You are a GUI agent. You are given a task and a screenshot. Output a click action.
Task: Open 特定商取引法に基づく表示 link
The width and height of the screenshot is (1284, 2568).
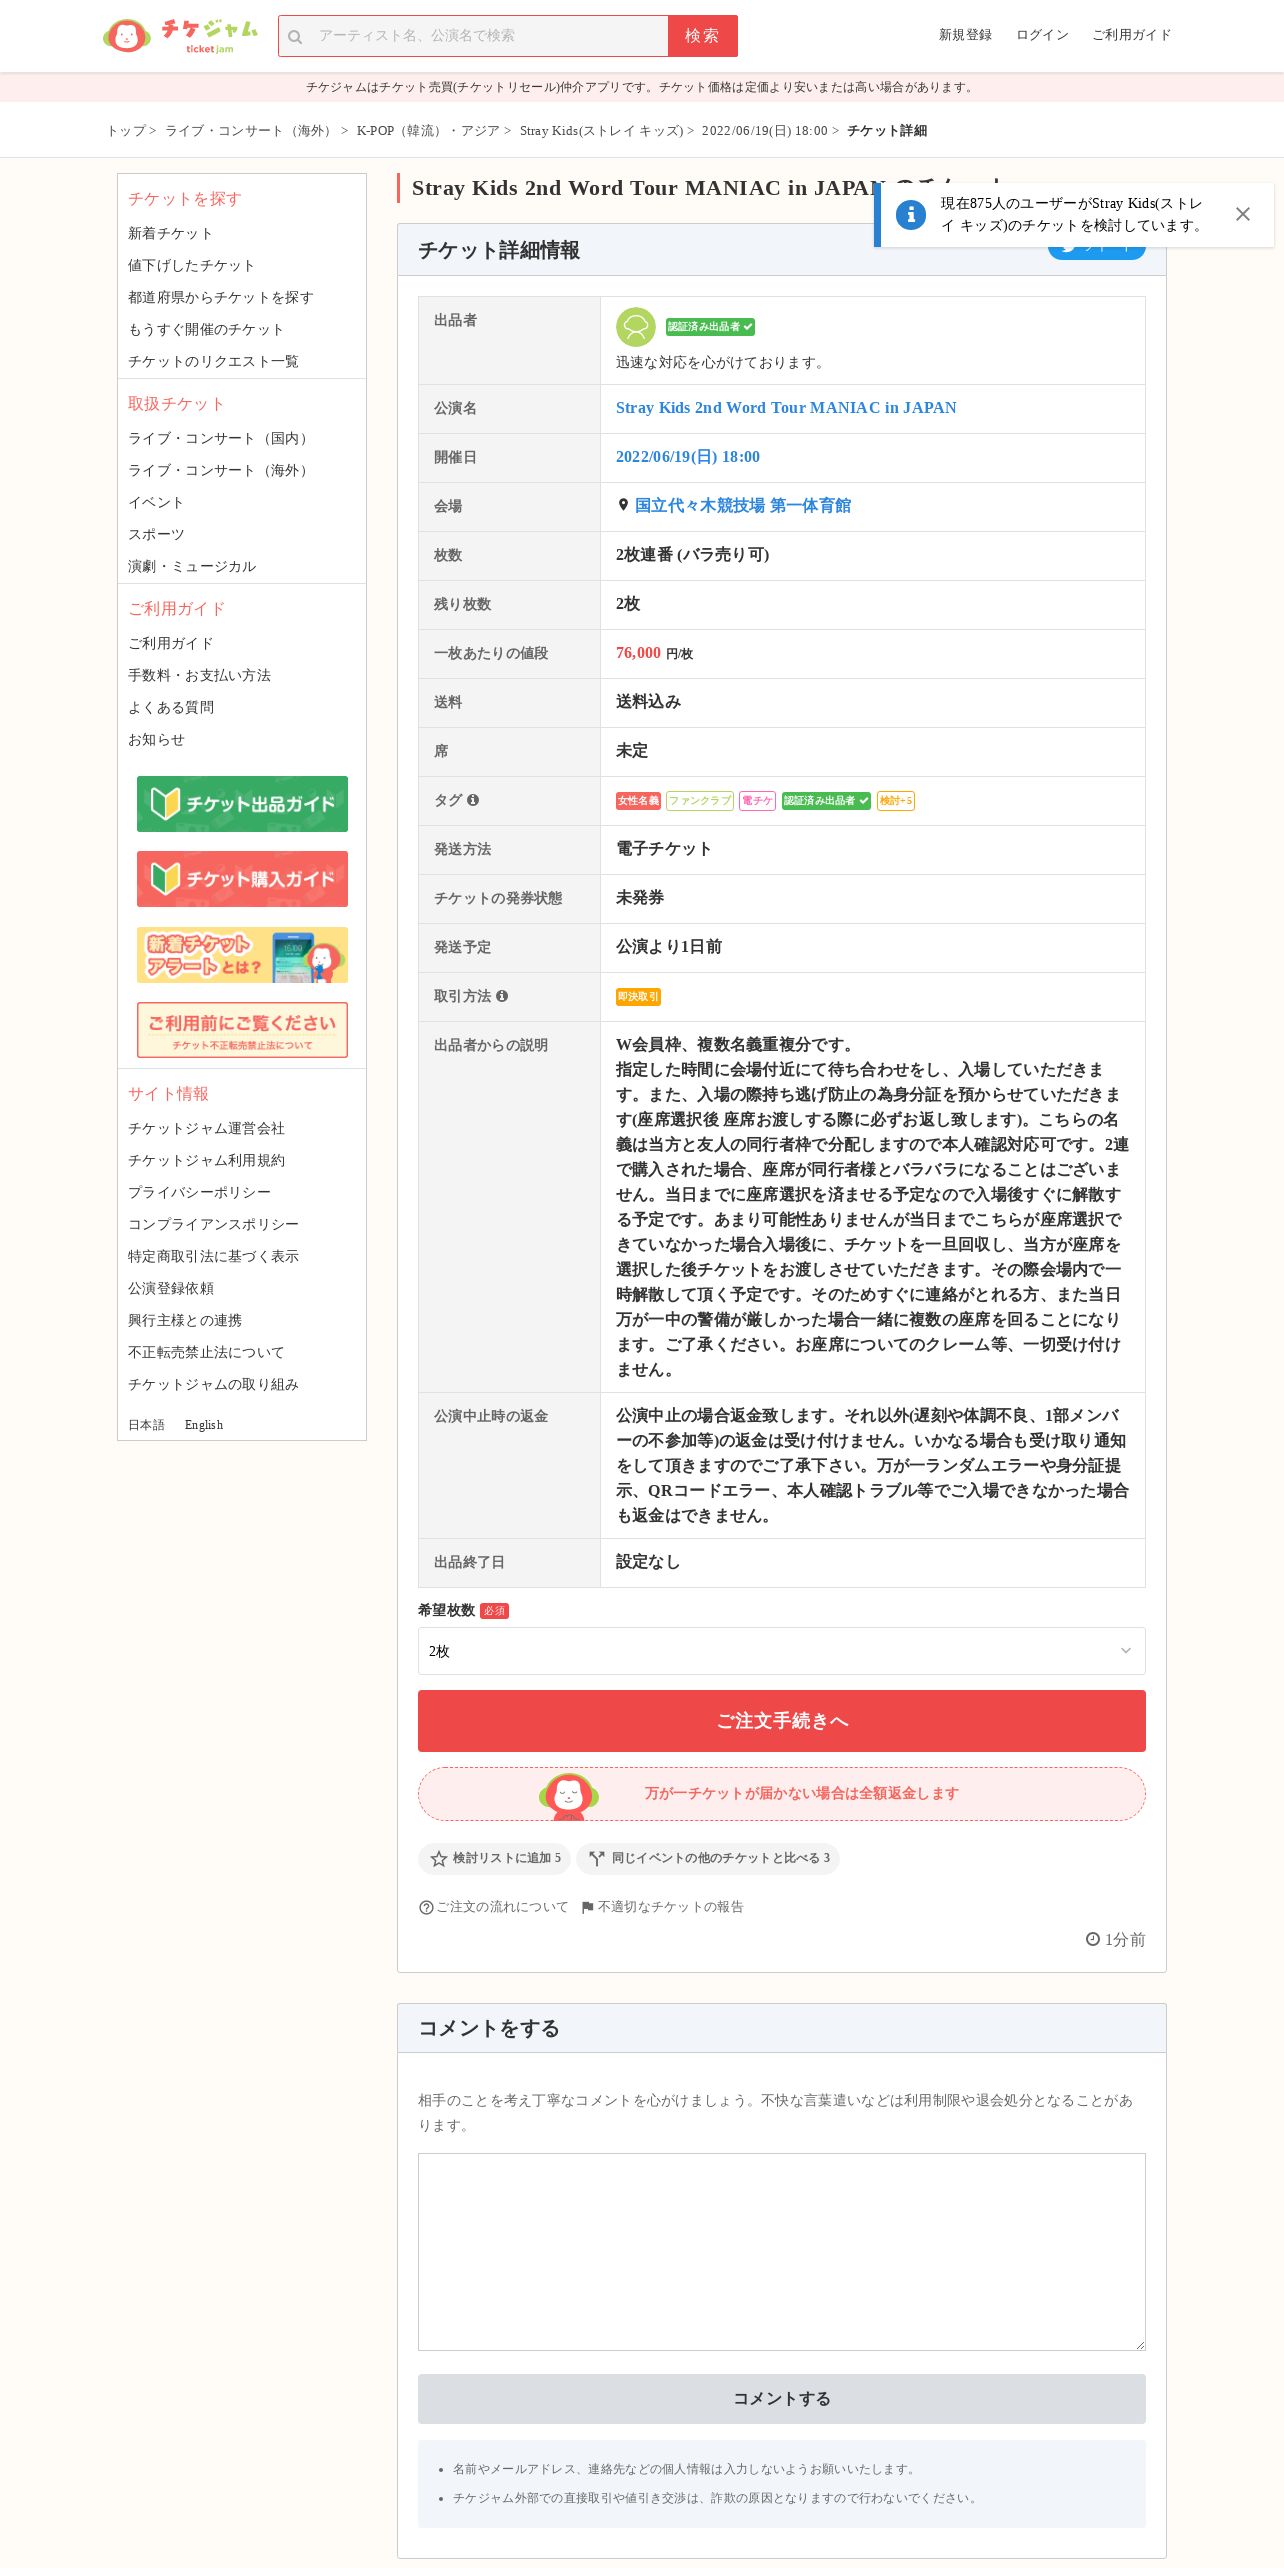pyautogui.click(x=213, y=1256)
